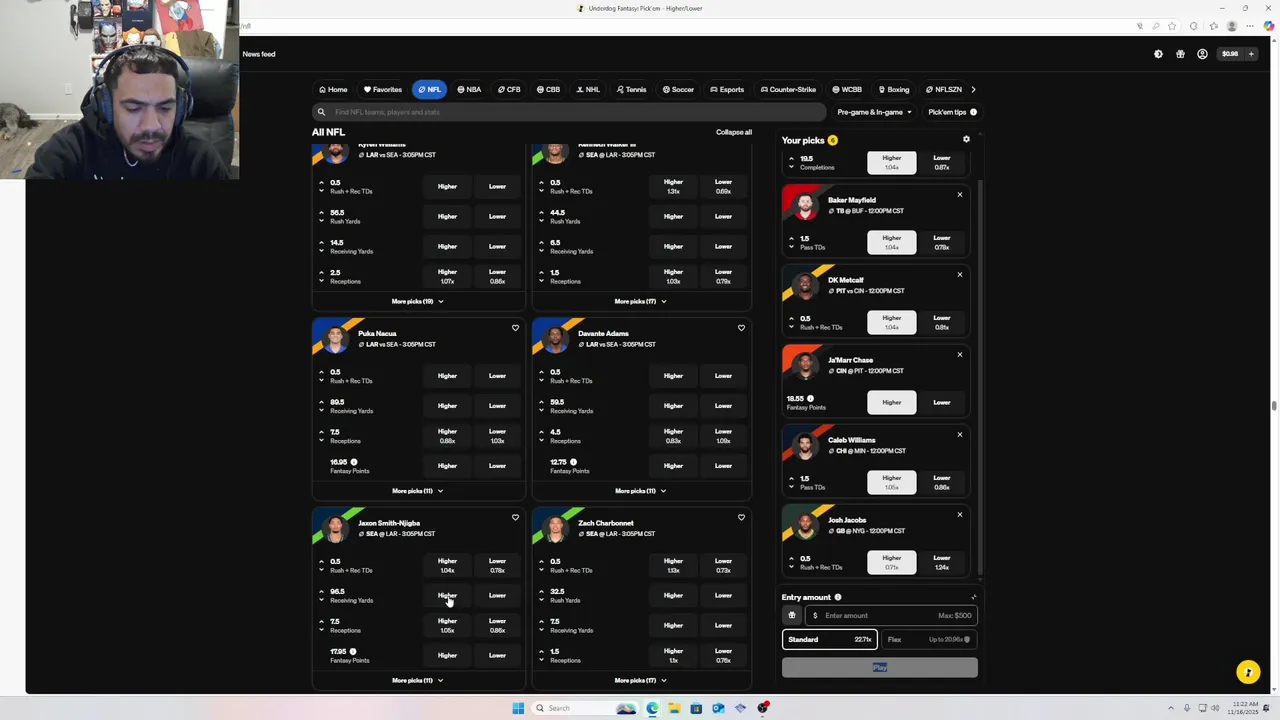Open the Pre-game & In-game dropdown
The width and height of the screenshot is (1280, 720).
click(874, 112)
